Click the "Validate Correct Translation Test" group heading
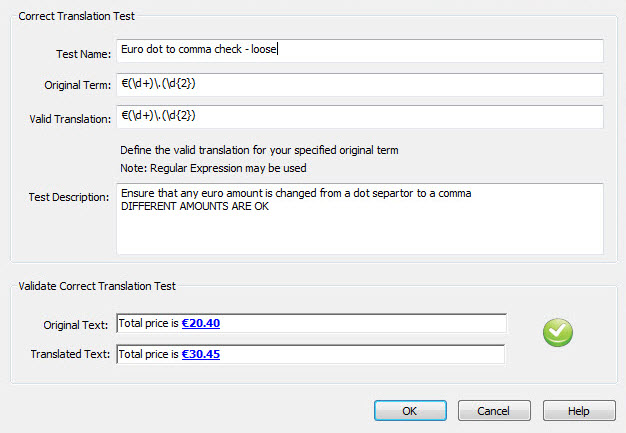Image resolution: width=626 pixels, height=433 pixels. point(97,286)
